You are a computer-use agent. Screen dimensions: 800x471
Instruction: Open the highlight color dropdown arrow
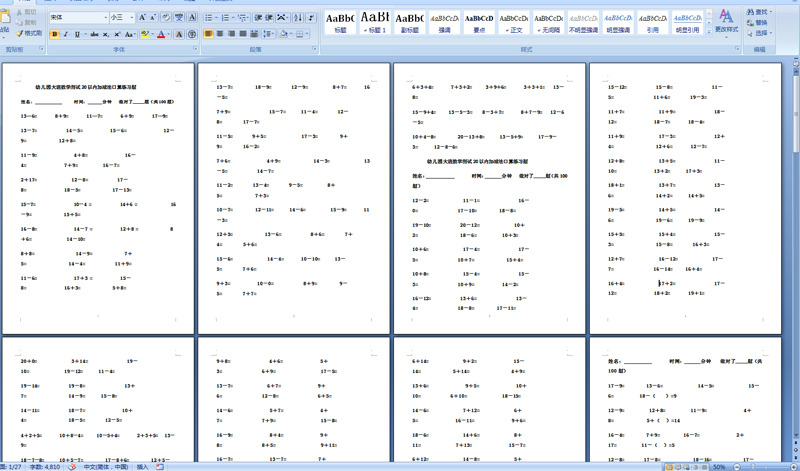pos(153,35)
